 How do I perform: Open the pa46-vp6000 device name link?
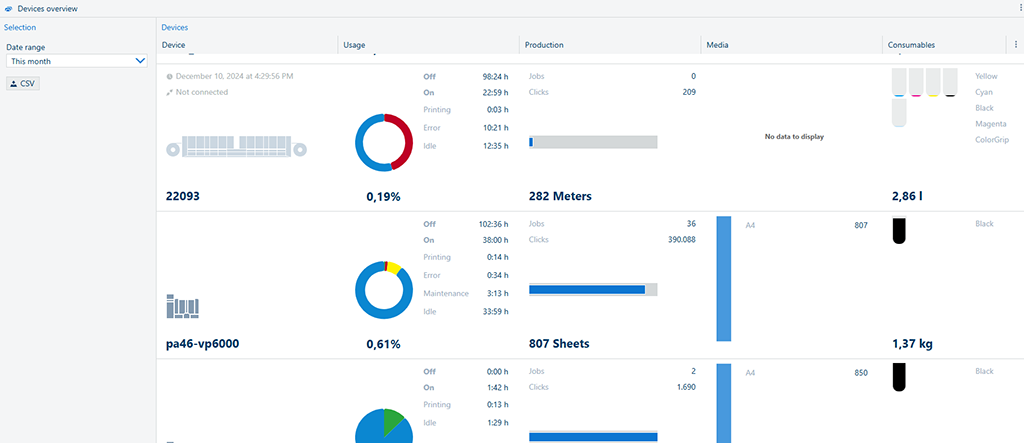coord(202,344)
